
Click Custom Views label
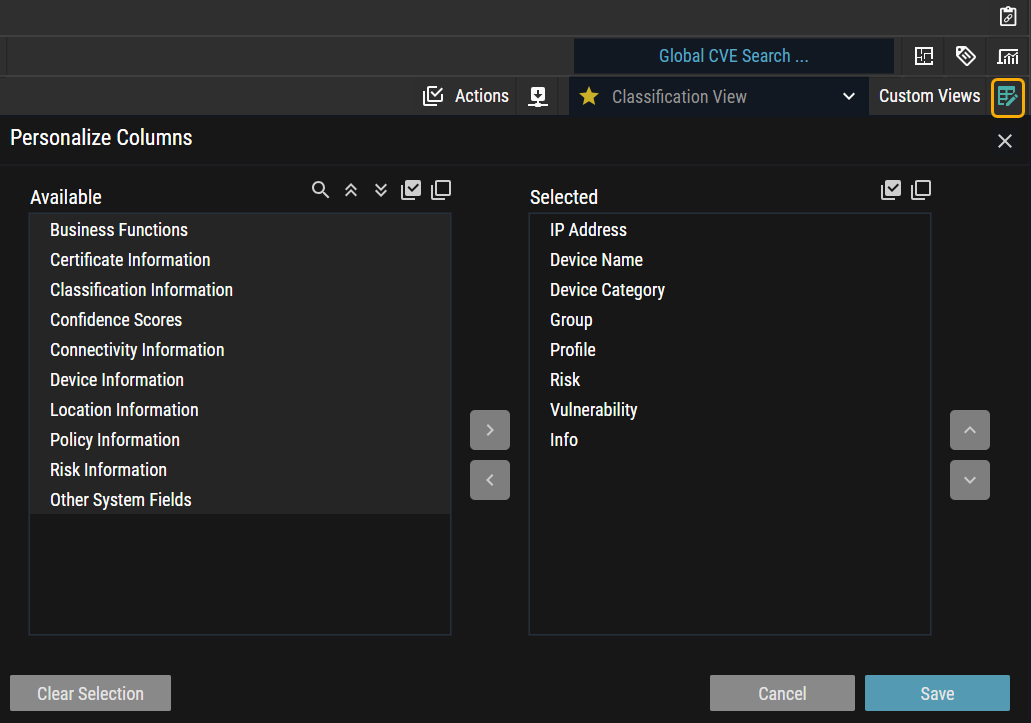click(929, 96)
